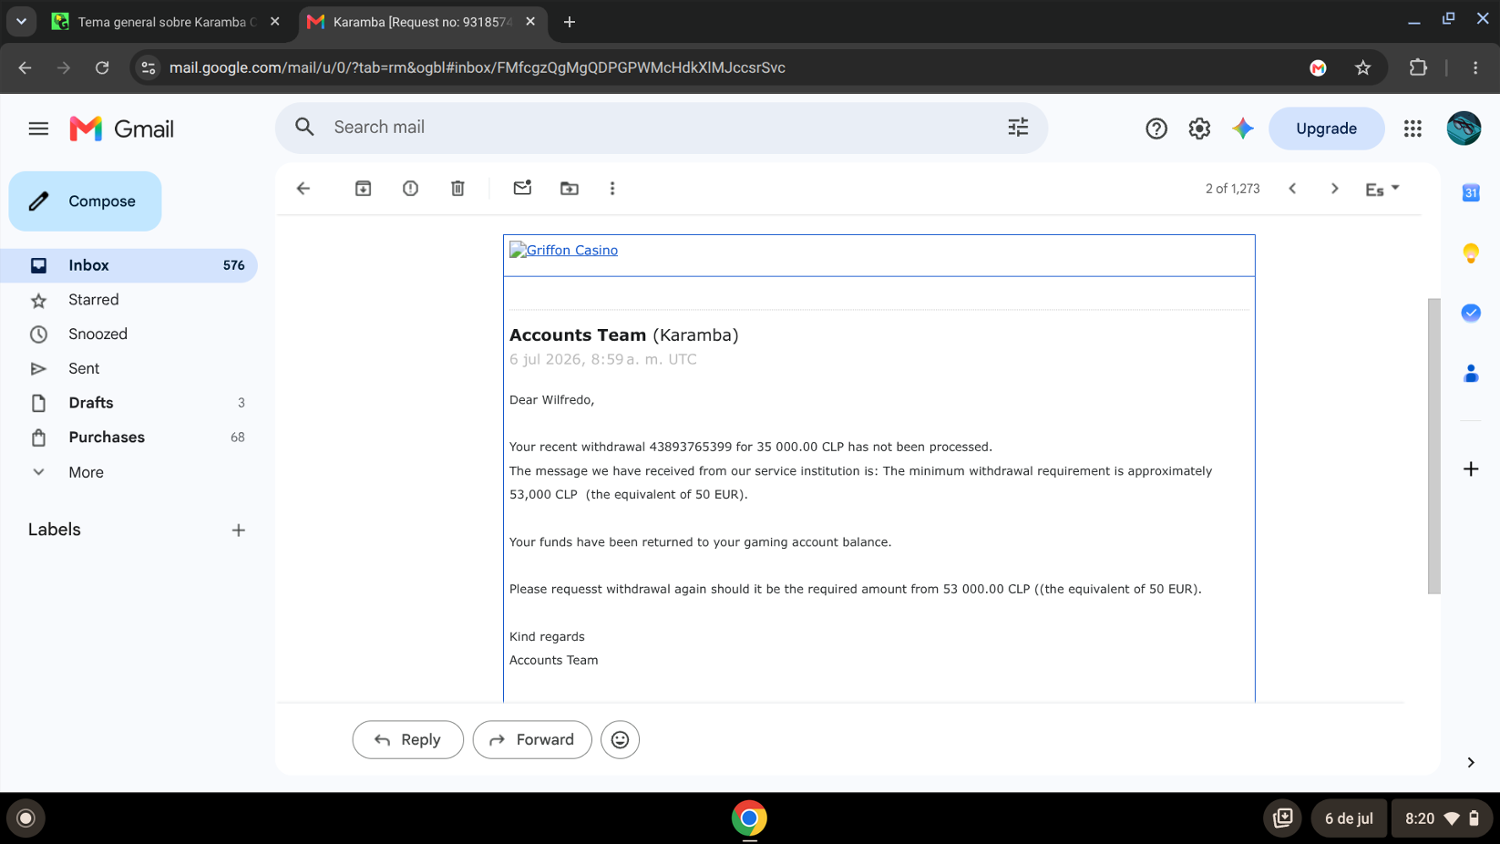Open the Sent folder
1500x844 pixels.
click(129, 368)
